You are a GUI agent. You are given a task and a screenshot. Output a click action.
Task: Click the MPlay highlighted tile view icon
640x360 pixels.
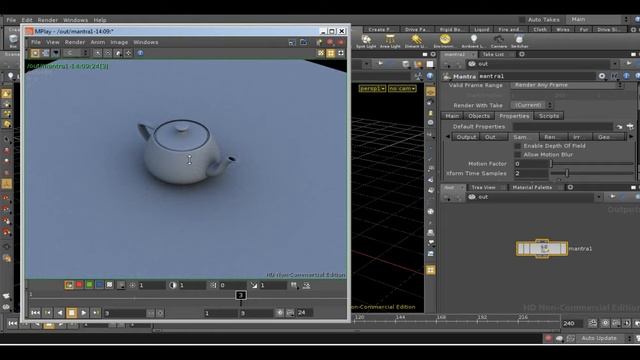pyautogui.click(x=331, y=53)
